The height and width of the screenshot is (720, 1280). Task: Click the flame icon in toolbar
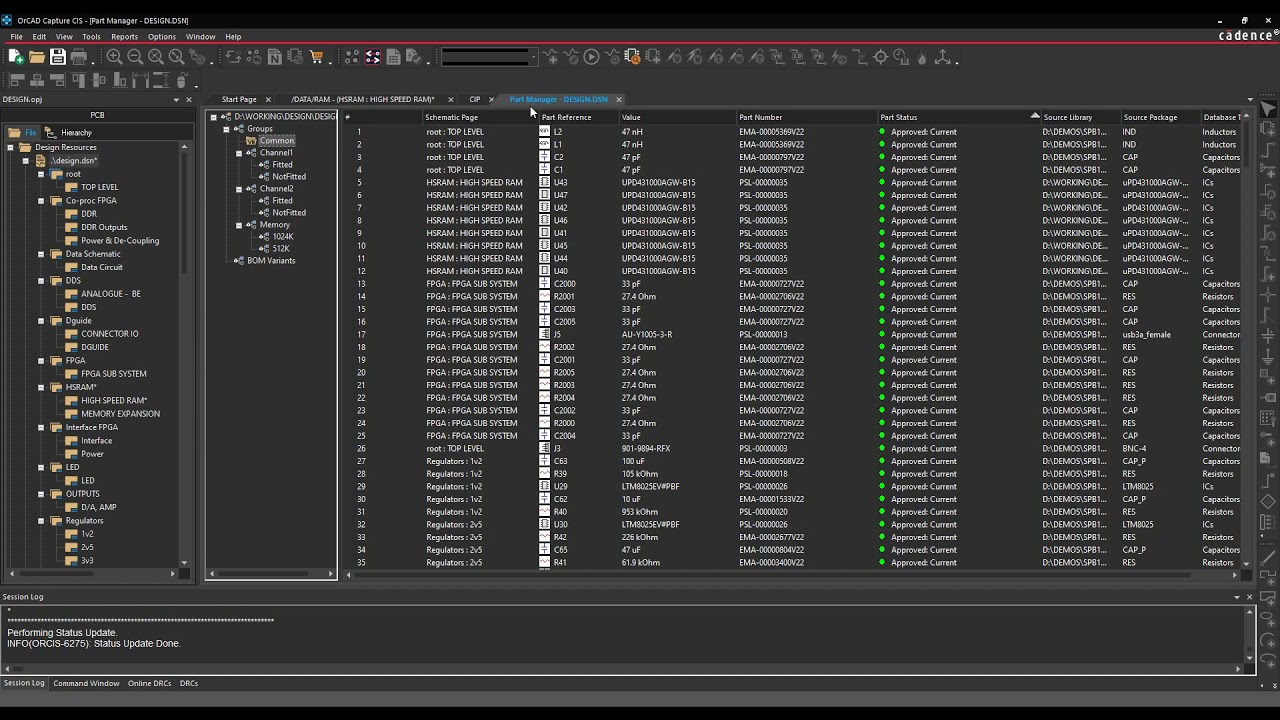coord(922,57)
